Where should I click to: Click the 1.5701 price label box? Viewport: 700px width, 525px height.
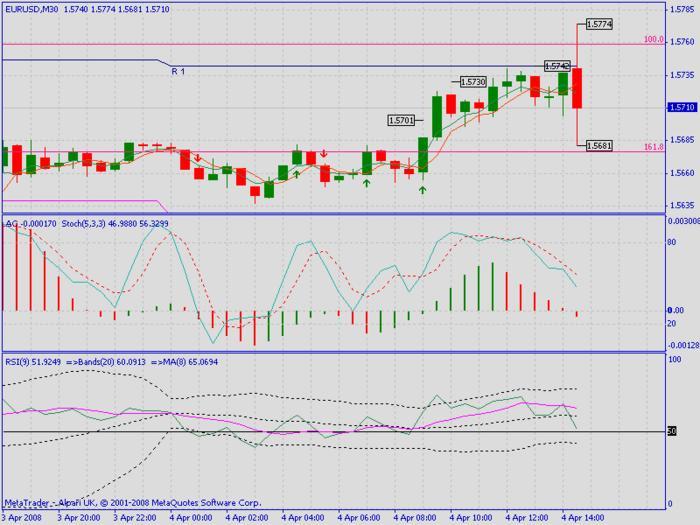[402, 120]
